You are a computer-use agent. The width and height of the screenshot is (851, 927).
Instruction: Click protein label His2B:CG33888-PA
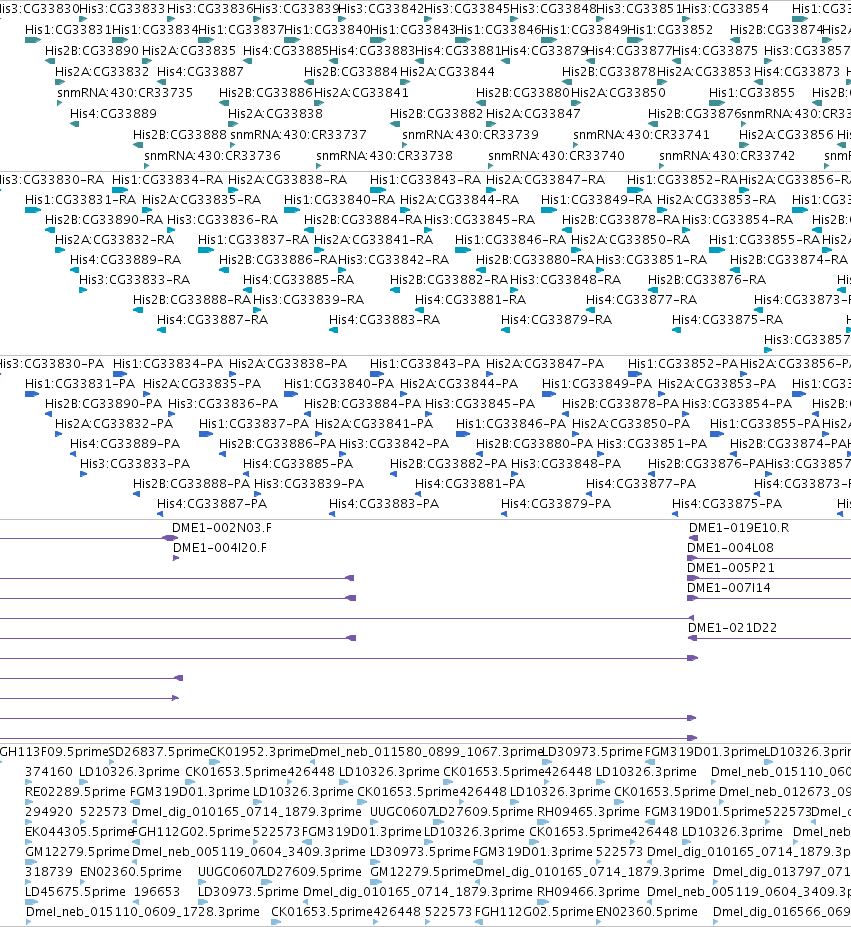click(192, 484)
